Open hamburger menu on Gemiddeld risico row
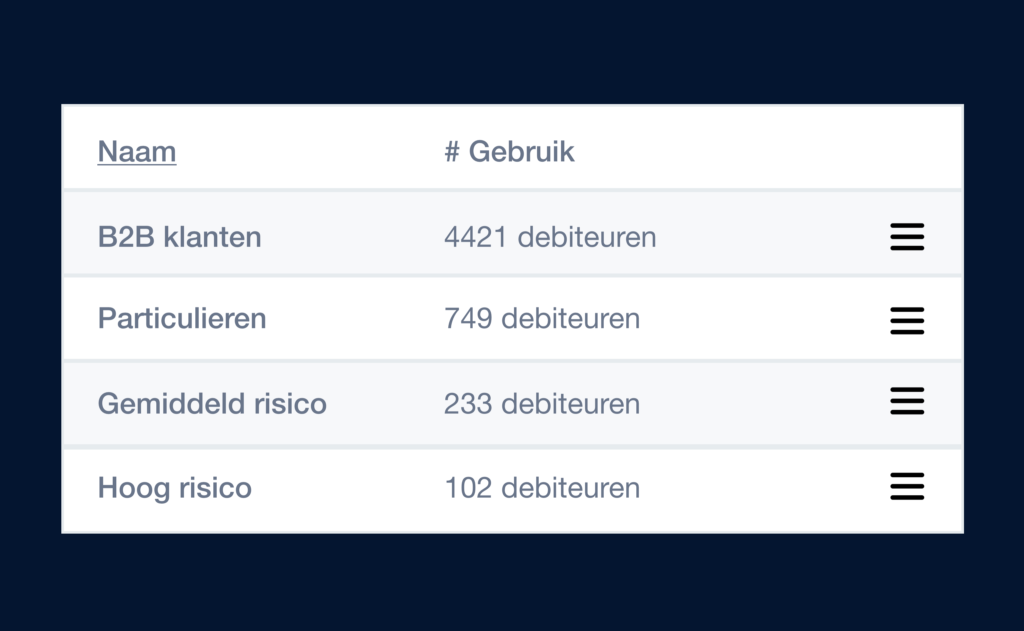 coord(907,401)
